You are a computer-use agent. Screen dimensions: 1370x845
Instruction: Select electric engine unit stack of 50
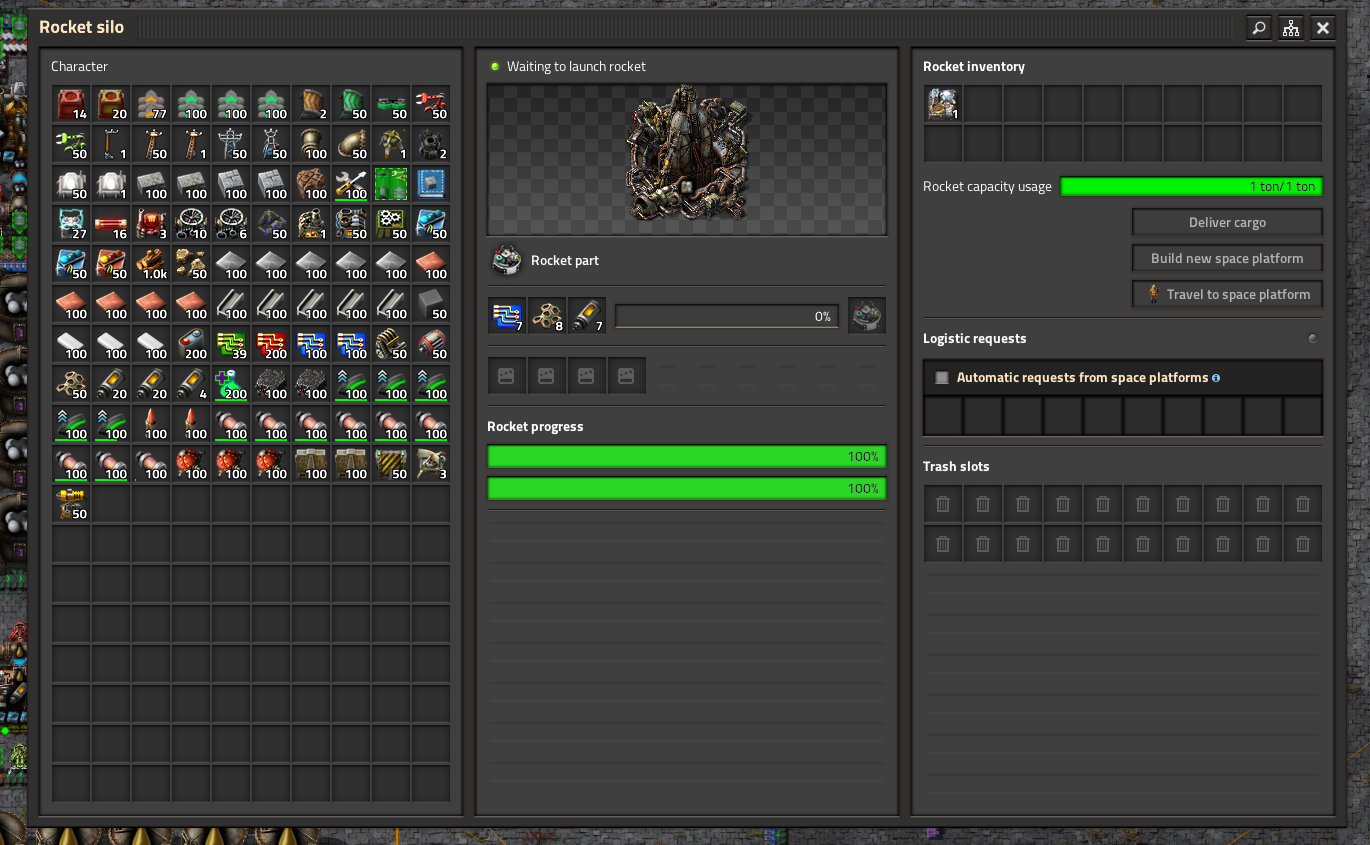click(x=431, y=344)
